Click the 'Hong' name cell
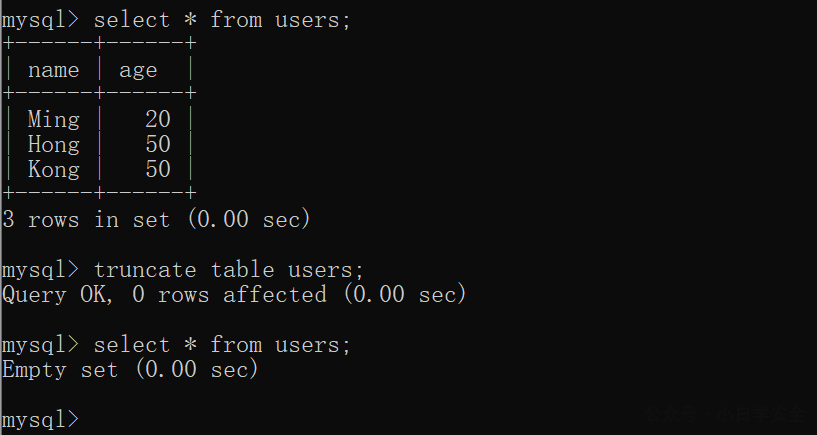This screenshot has width=817, height=435. pyautogui.click(x=54, y=145)
